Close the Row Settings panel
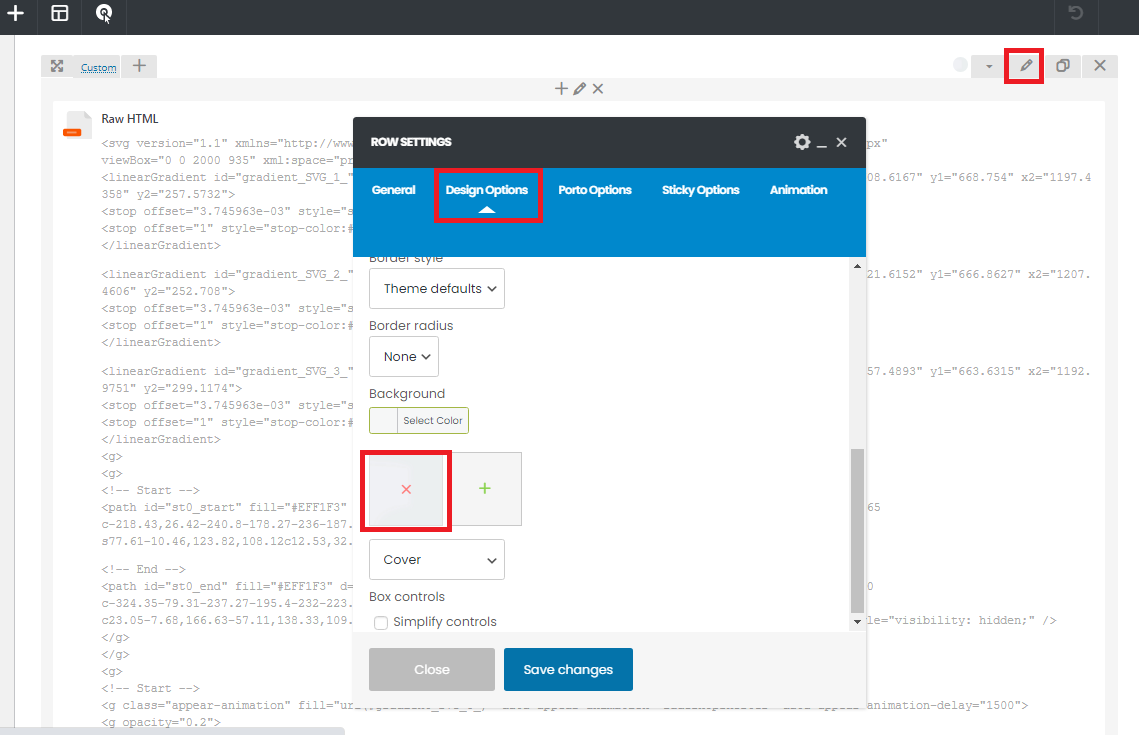This screenshot has height=735, width=1139. [841, 142]
